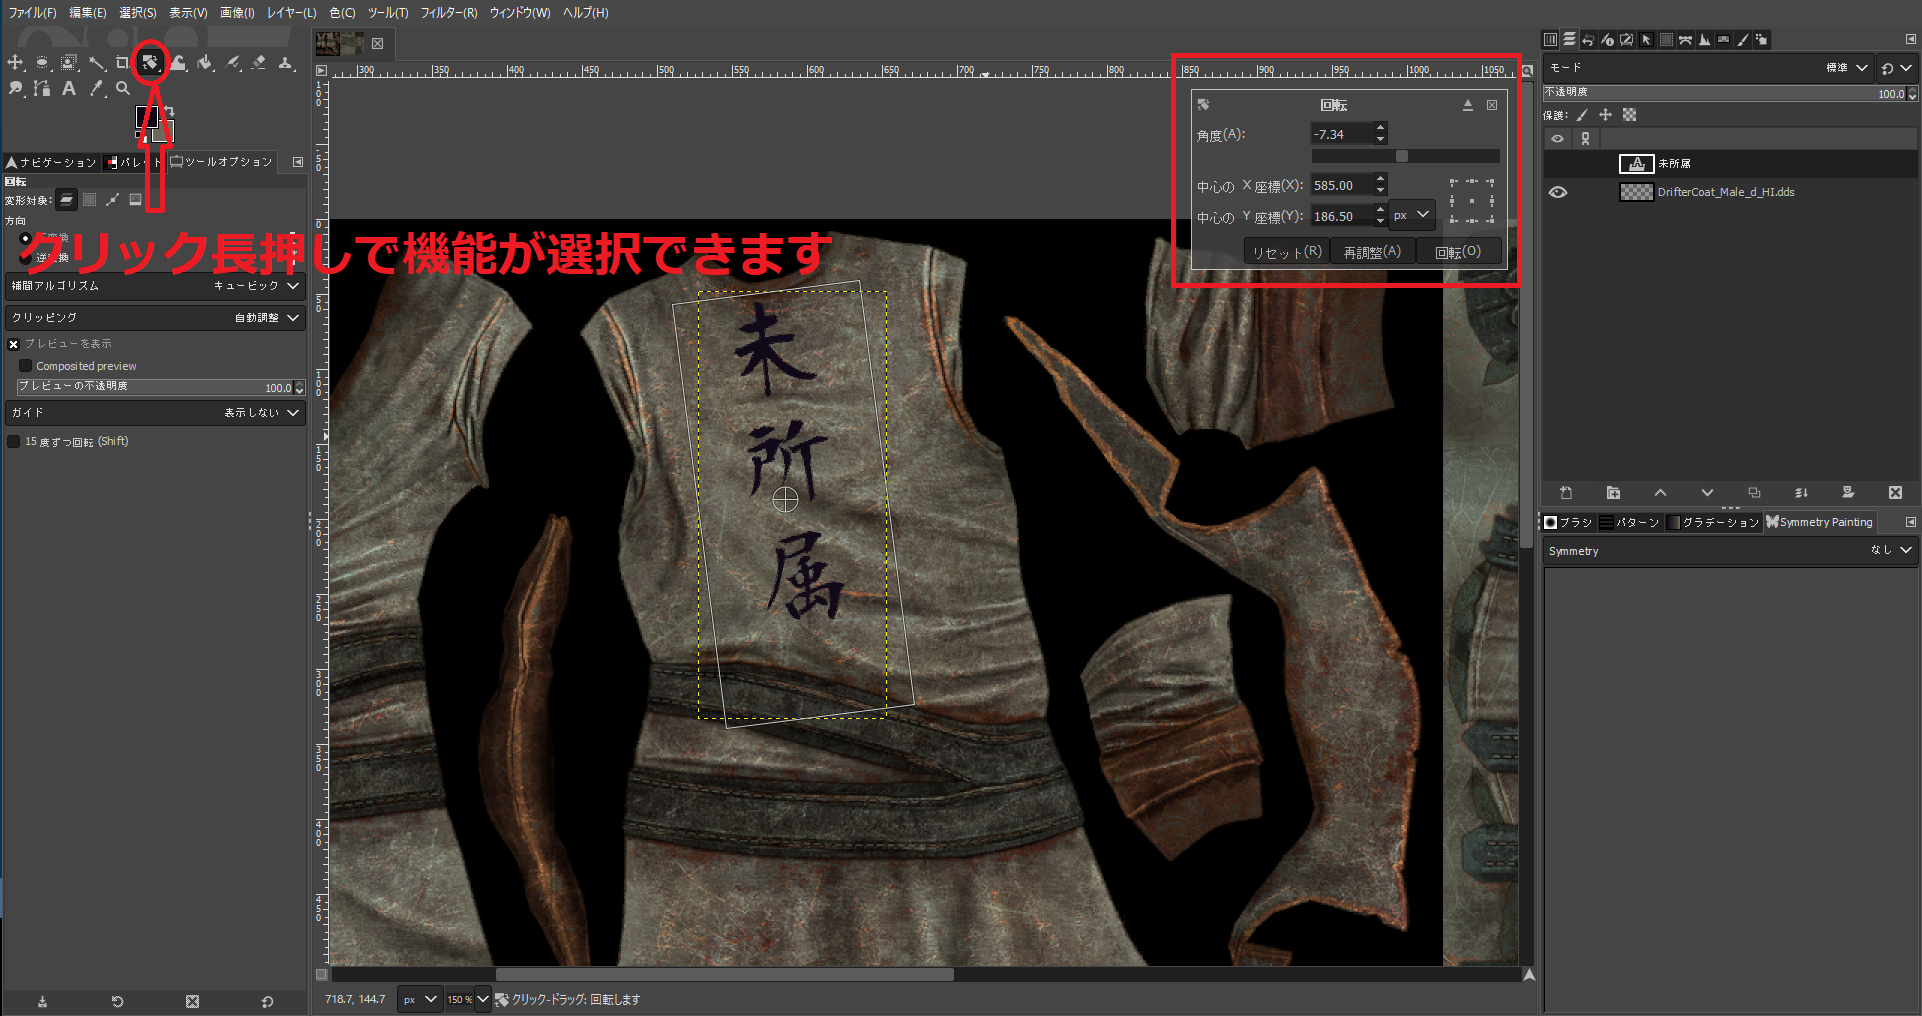Image resolution: width=1922 pixels, height=1016 pixels.
Task: Open the ファイル(F) menu
Action: coord(33,13)
